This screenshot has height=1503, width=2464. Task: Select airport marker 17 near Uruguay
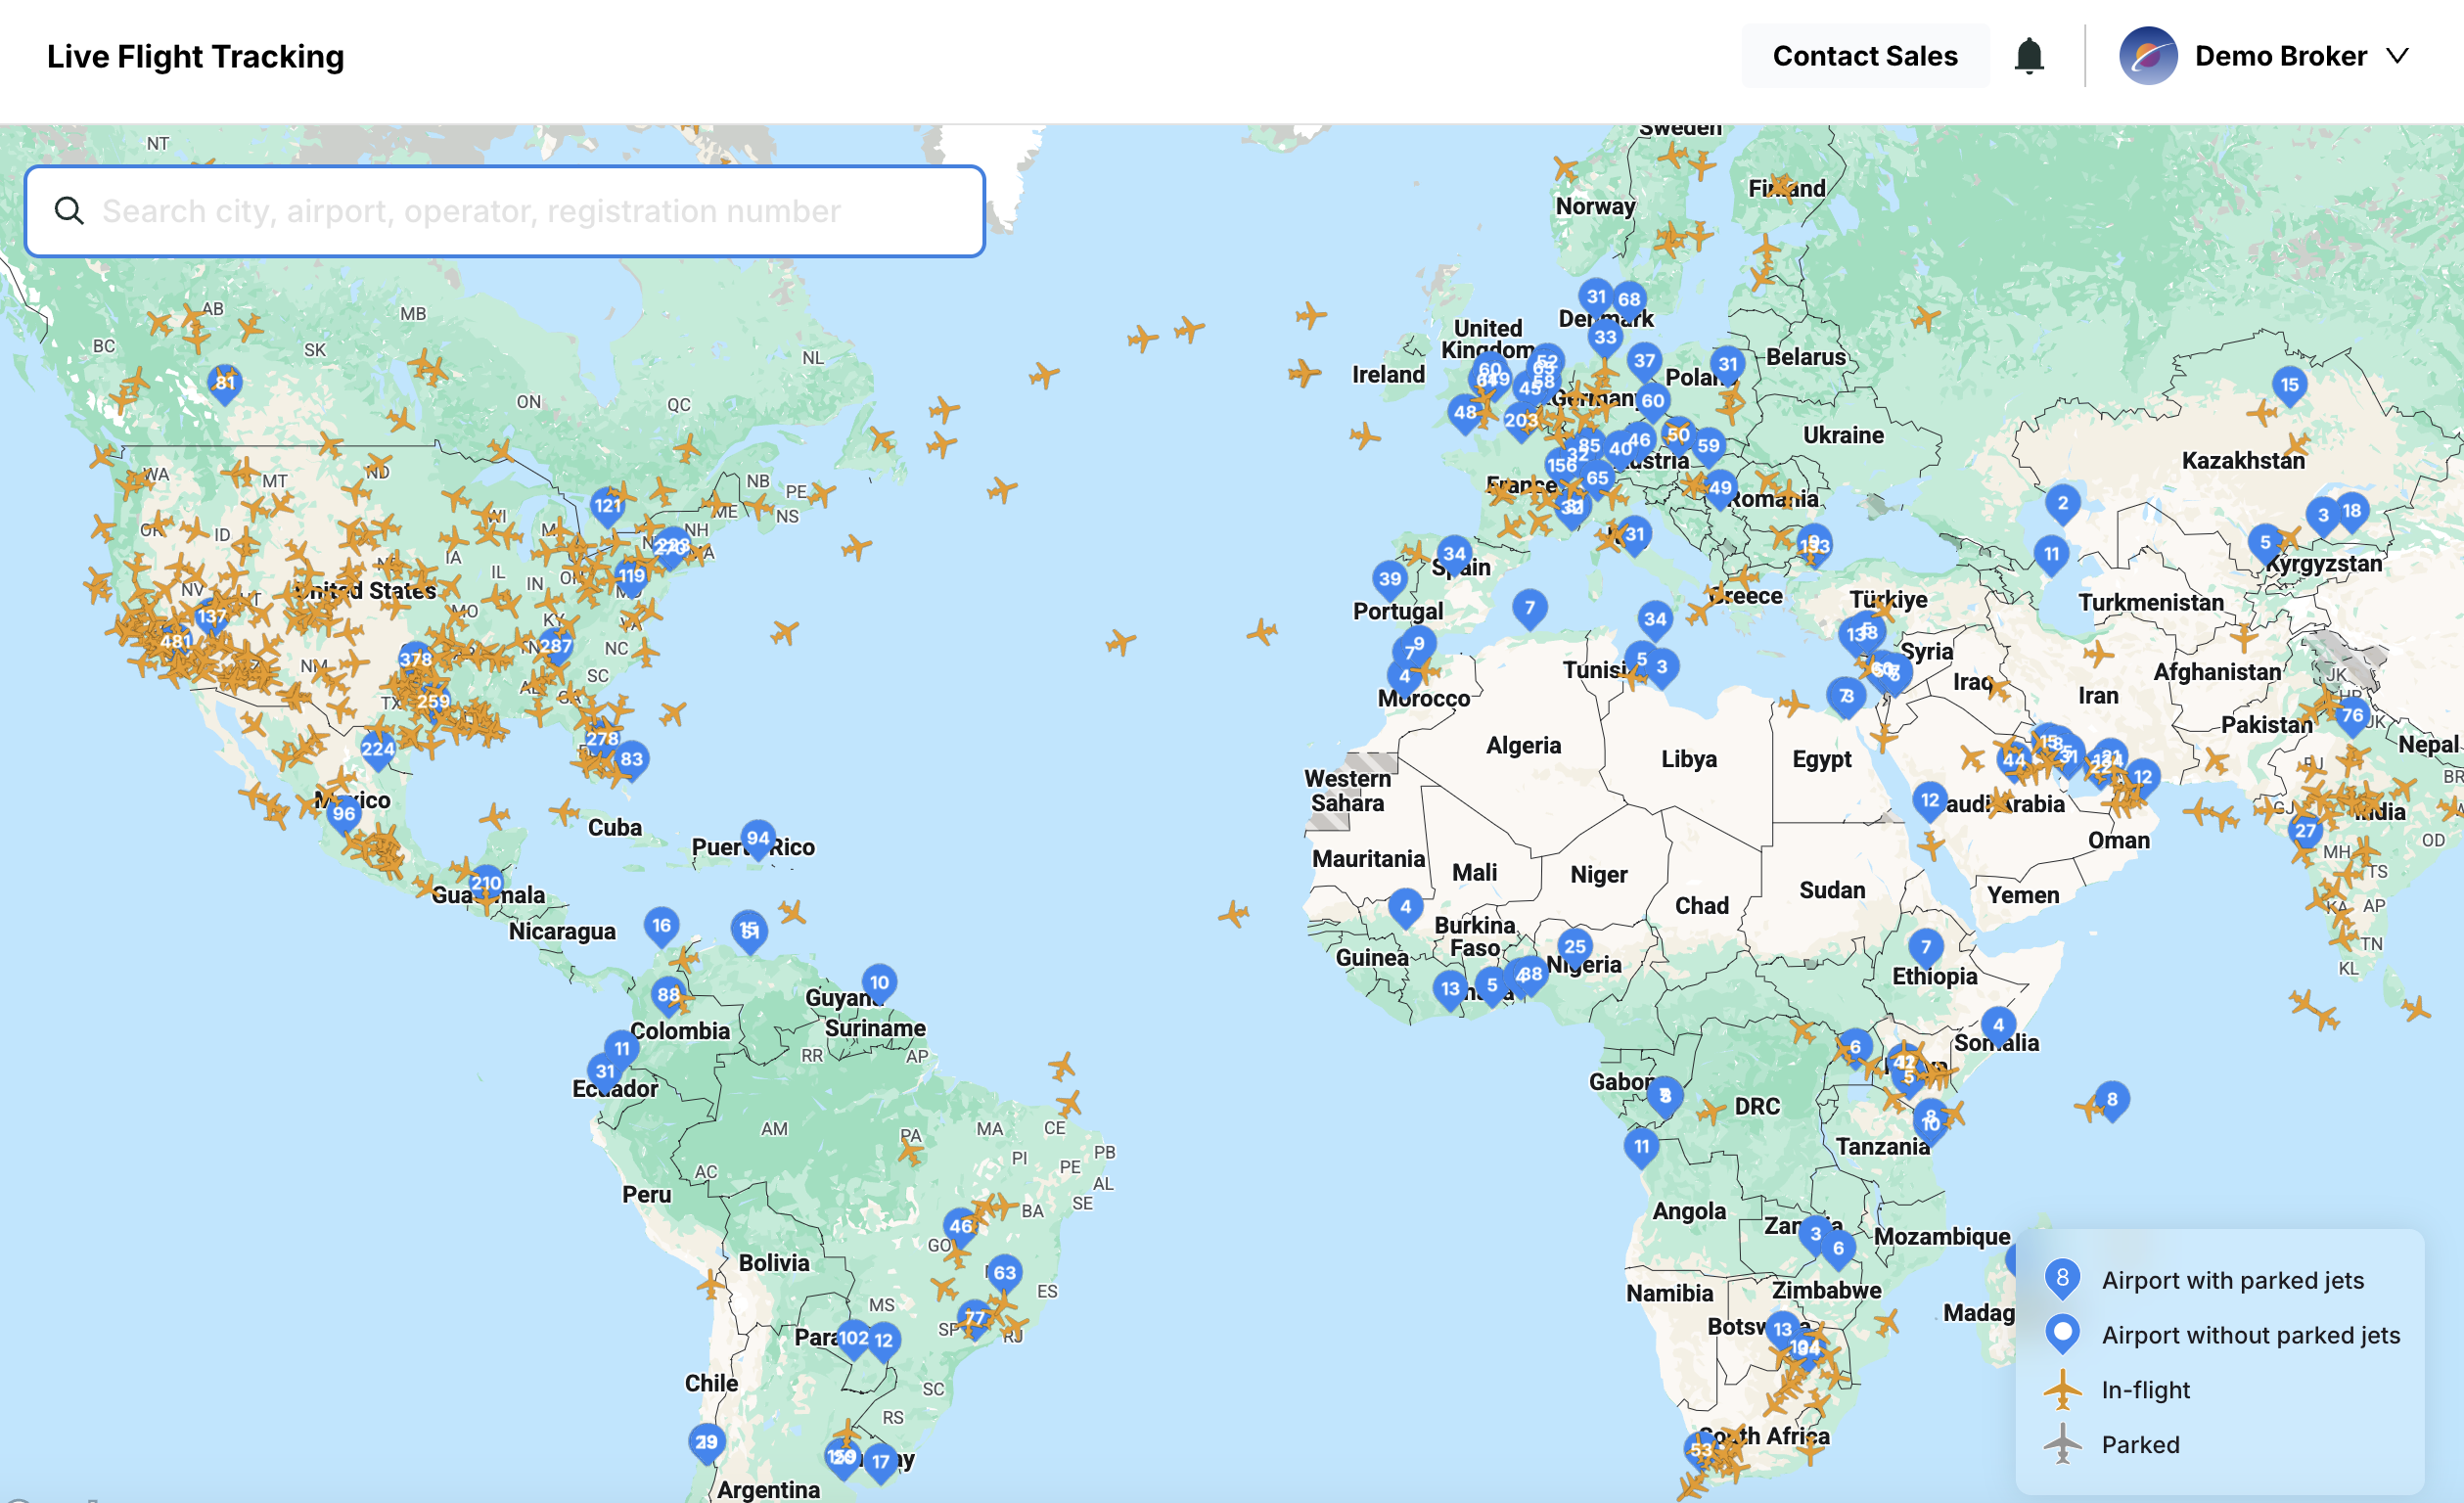pyautogui.click(x=880, y=1464)
